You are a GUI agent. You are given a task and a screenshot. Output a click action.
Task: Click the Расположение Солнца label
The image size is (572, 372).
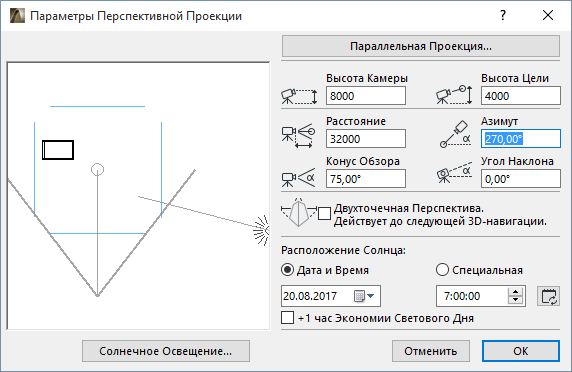click(343, 251)
